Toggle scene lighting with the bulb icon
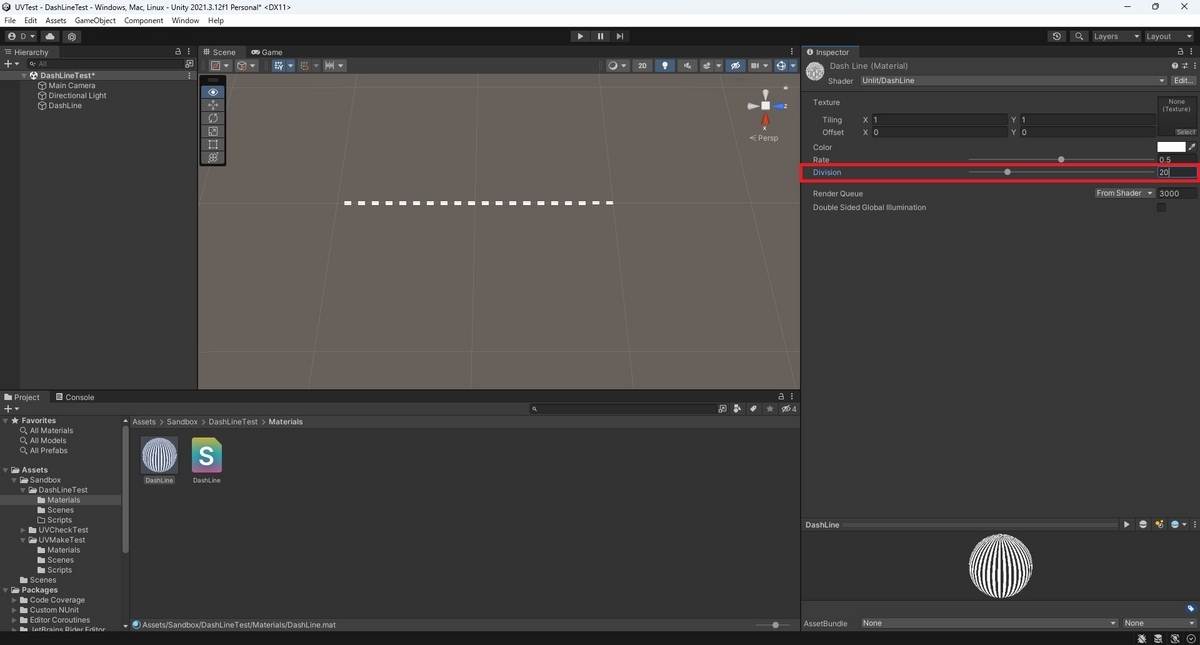1200x645 pixels. point(664,65)
